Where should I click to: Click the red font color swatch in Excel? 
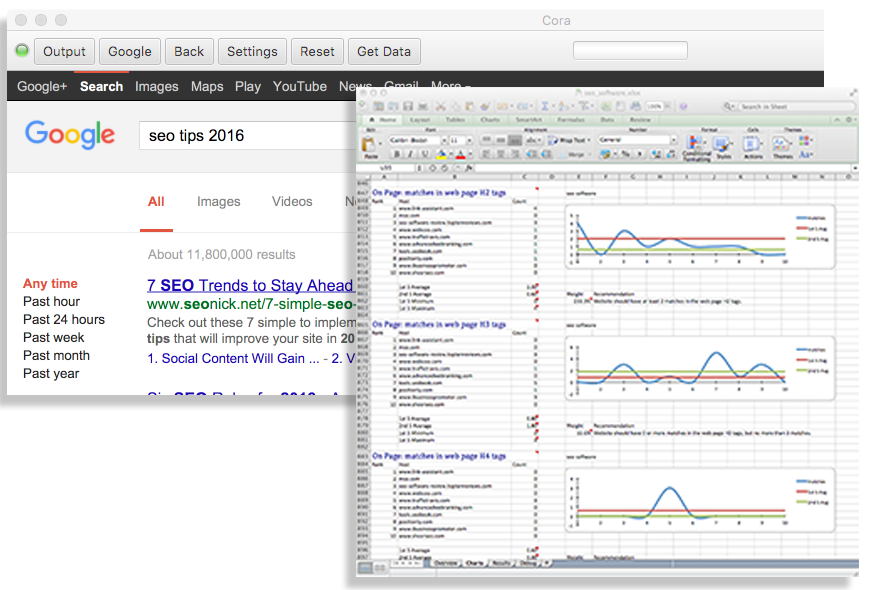click(x=461, y=154)
